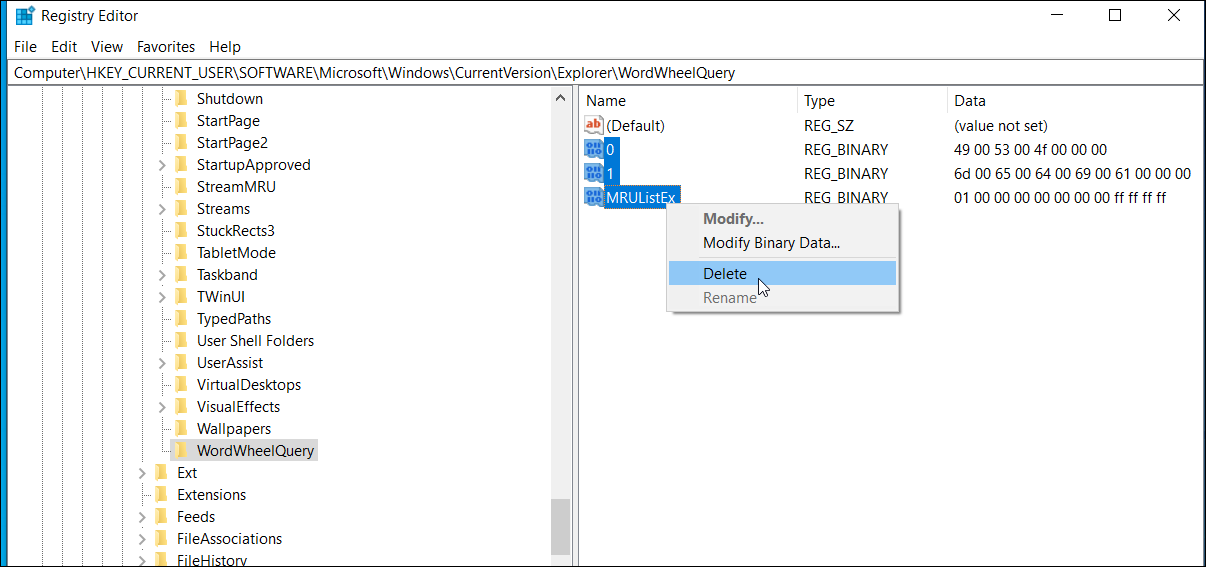Viewport: 1206px width, 567px height.
Task: Expand the VisualEffects key
Action: [x=162, y=407]
